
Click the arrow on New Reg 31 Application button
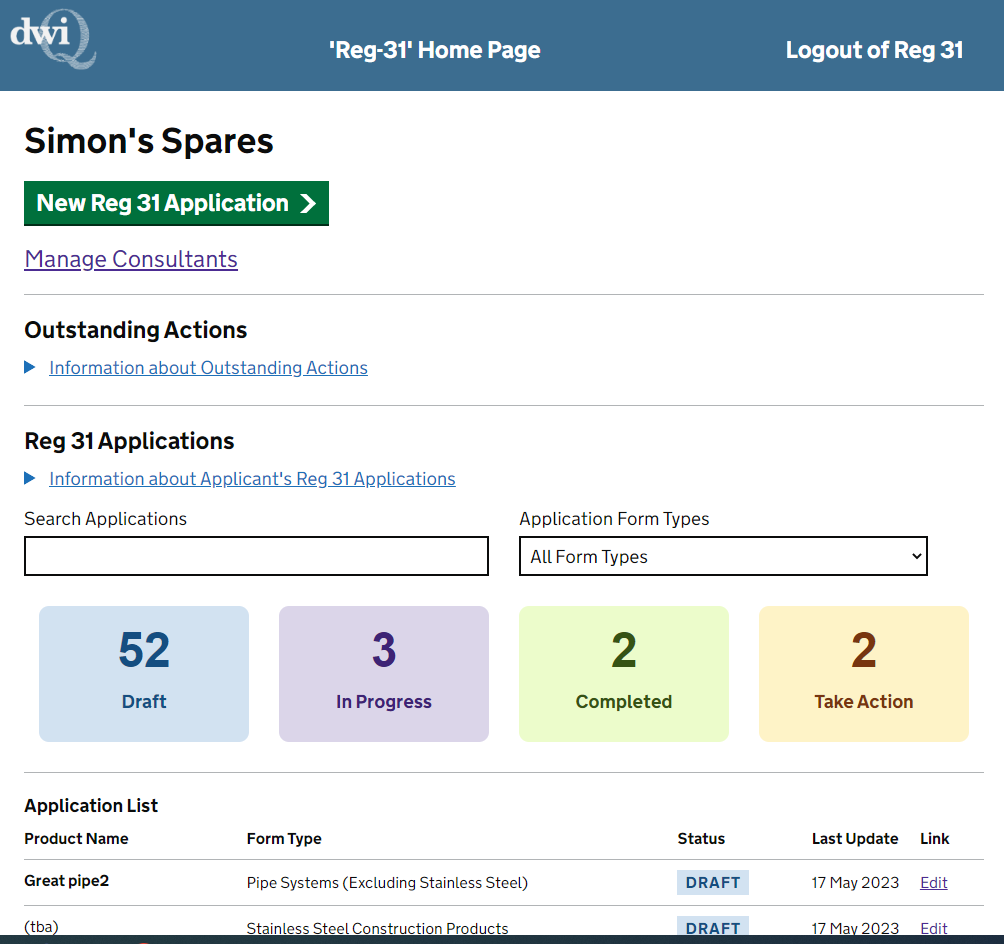coord(308,204)
